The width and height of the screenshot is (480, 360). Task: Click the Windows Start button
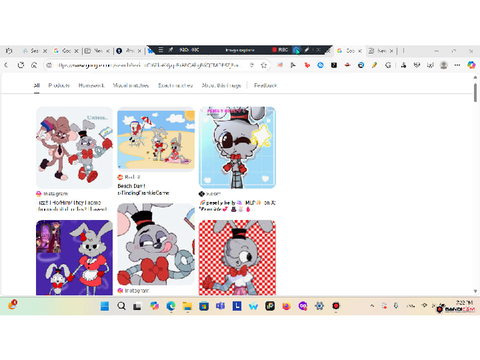click(105, 306)
